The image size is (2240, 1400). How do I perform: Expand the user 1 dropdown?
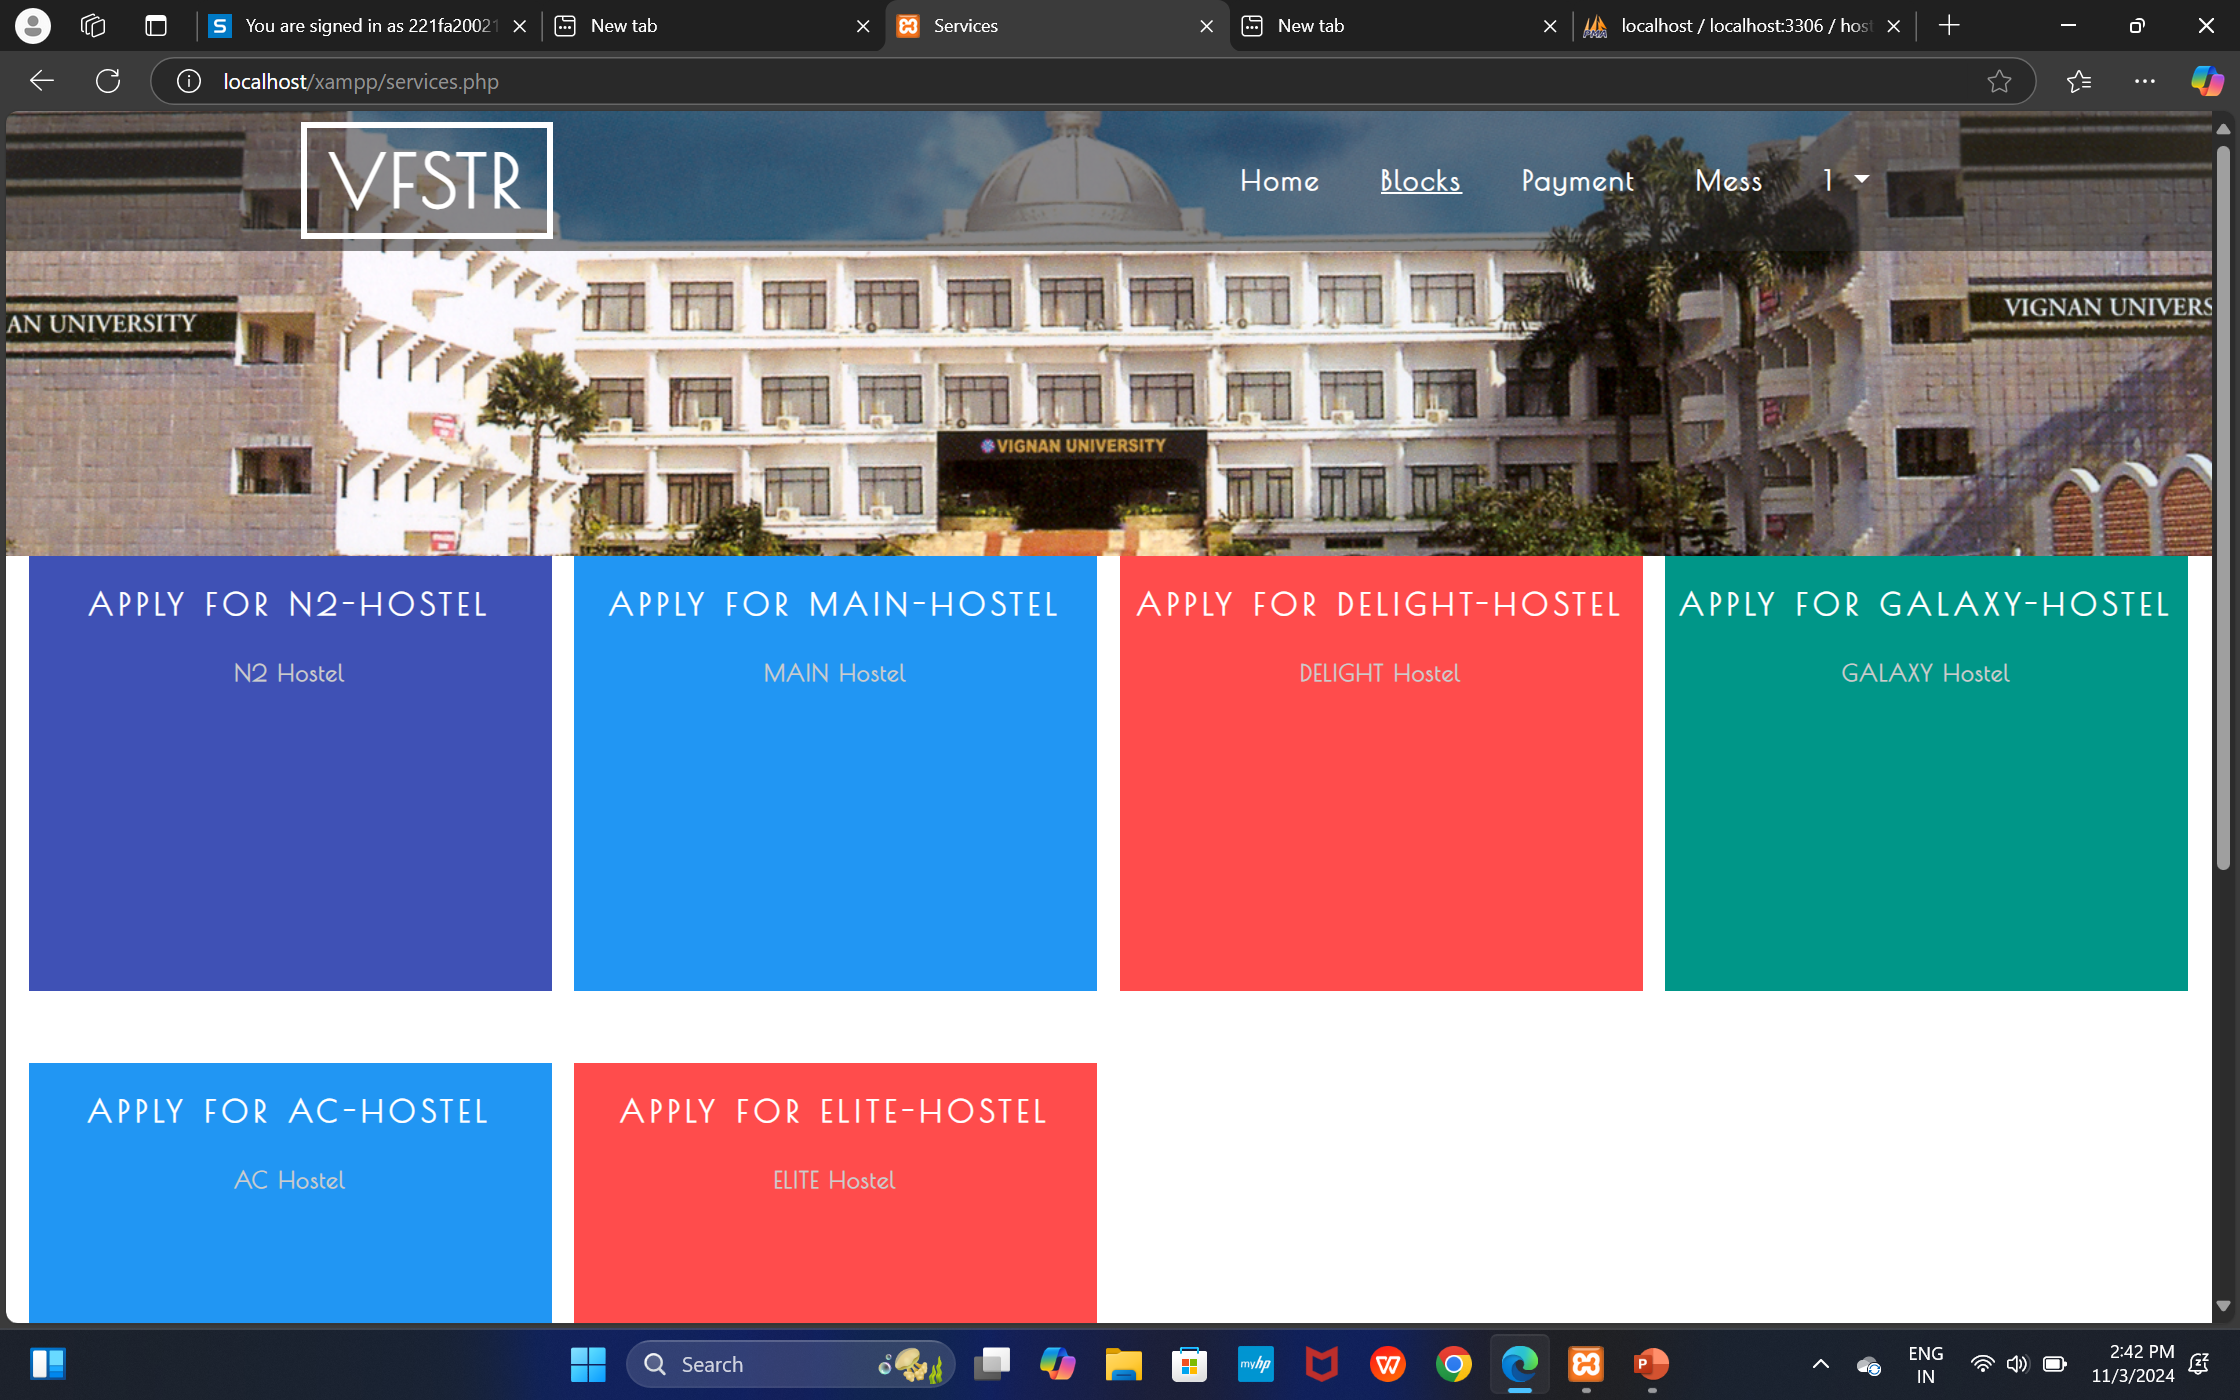tap(1845, 180)
